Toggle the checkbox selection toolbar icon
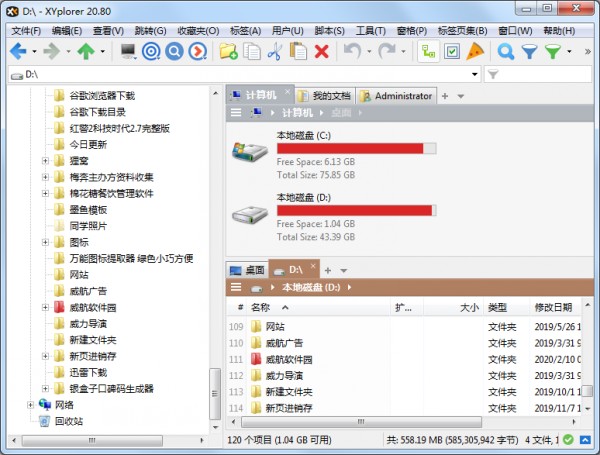Image resolution: width=600 pixels, height=455 pixels. 452,51
